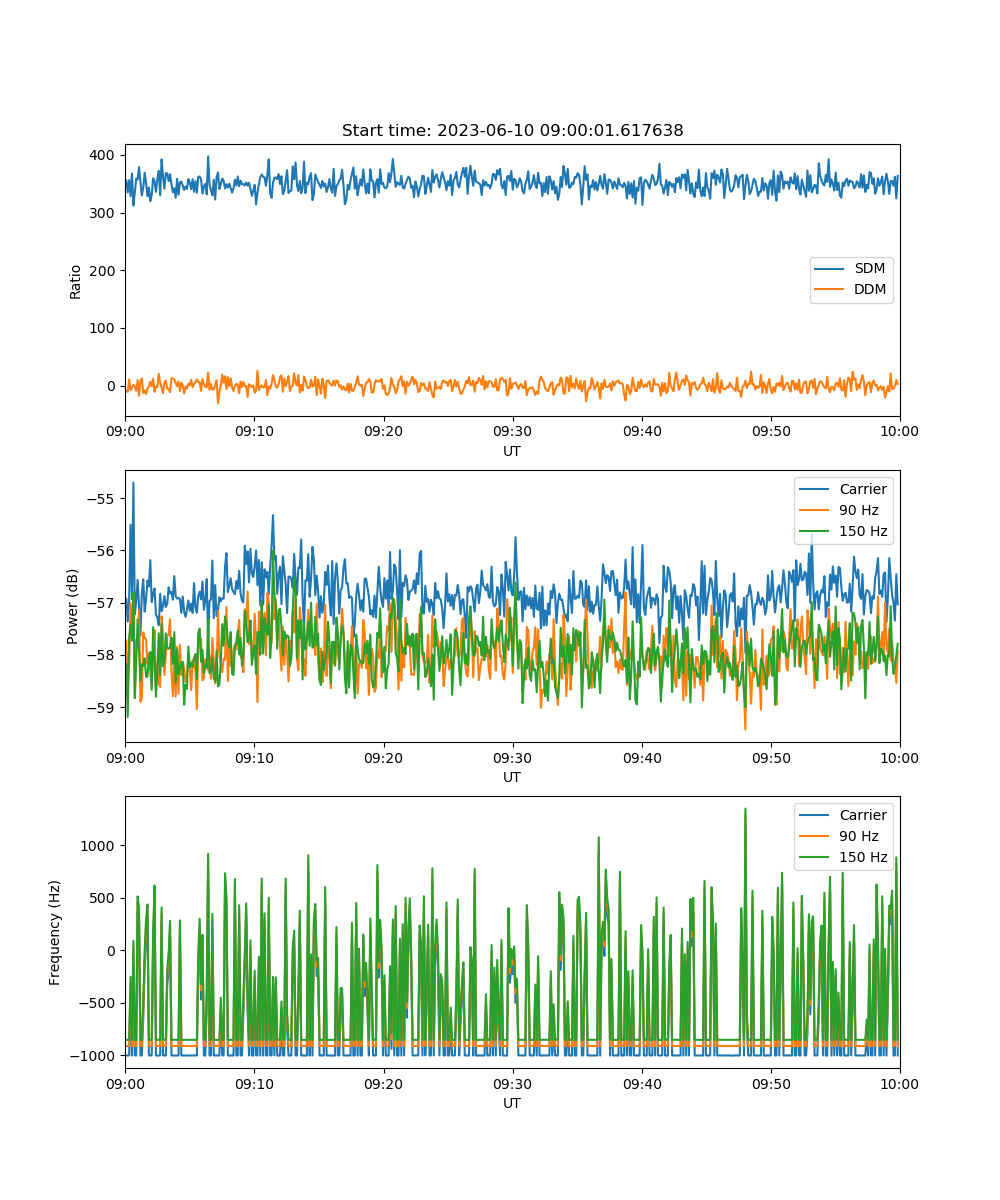Click 10:00 tick under the frequency plot
This screenshot has width=1000, height=1200.
(899, 1083)
